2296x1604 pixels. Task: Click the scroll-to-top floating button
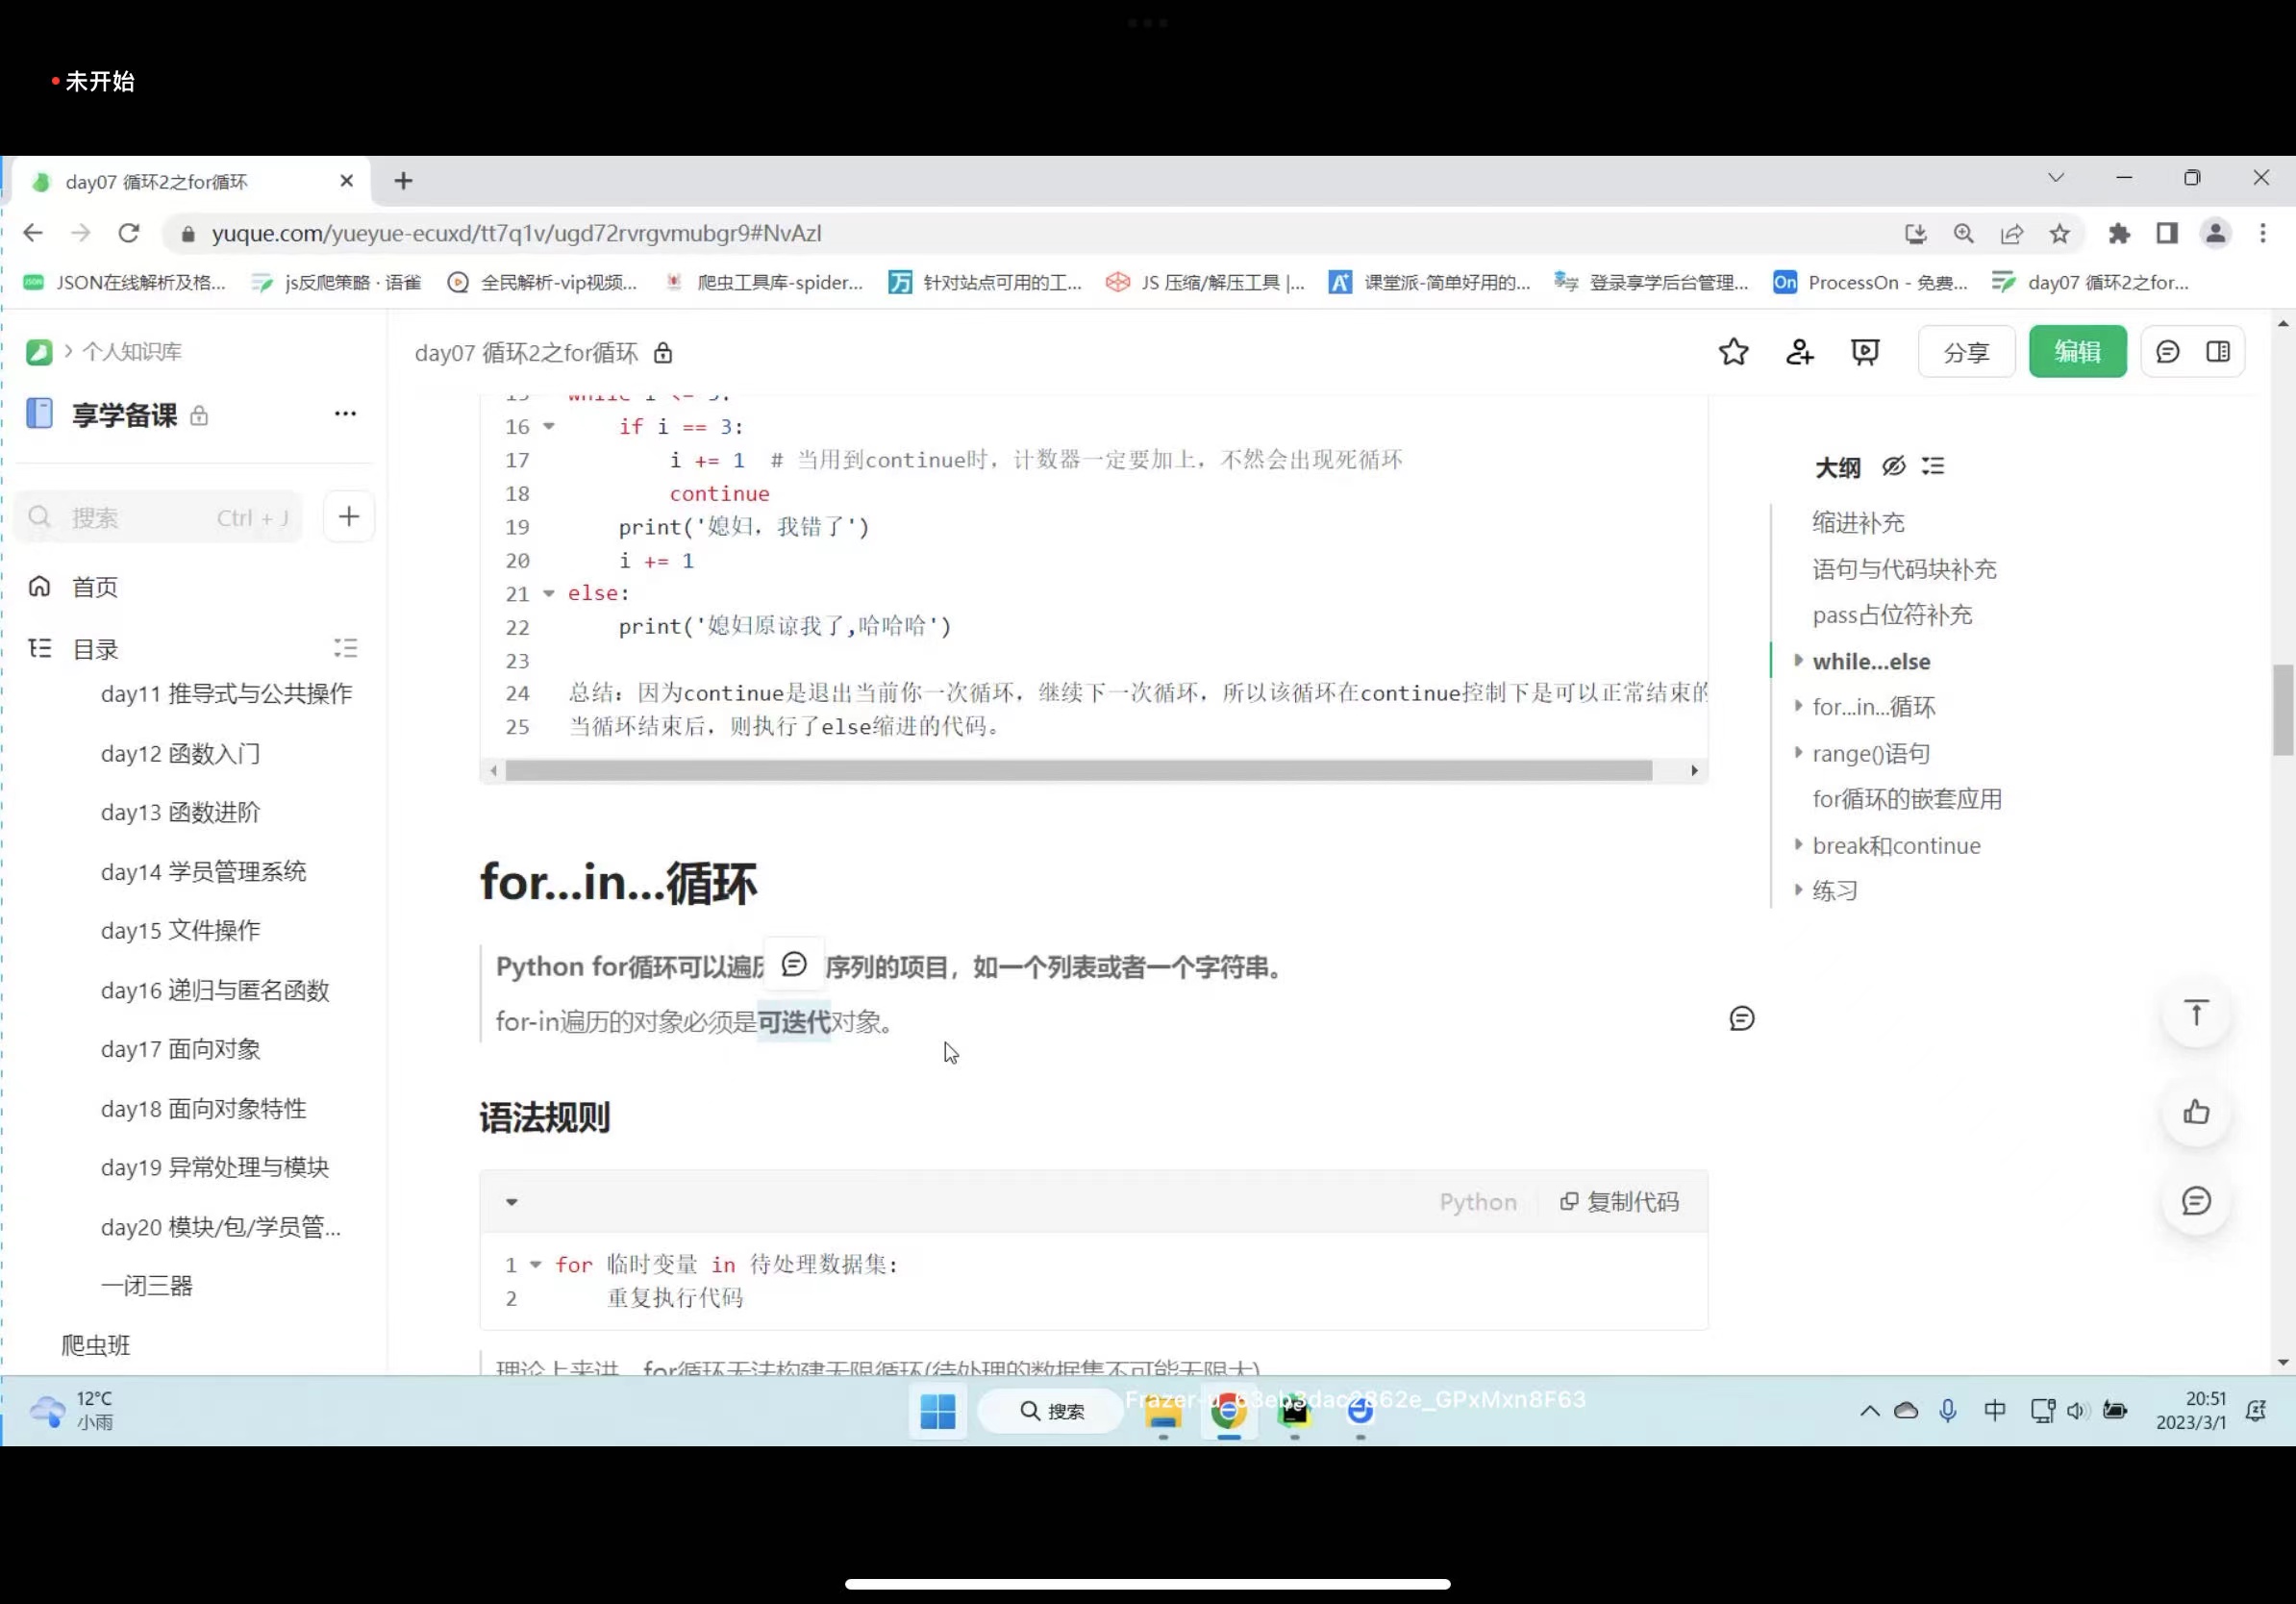pyautogui.click(x=2196, y=1013)
